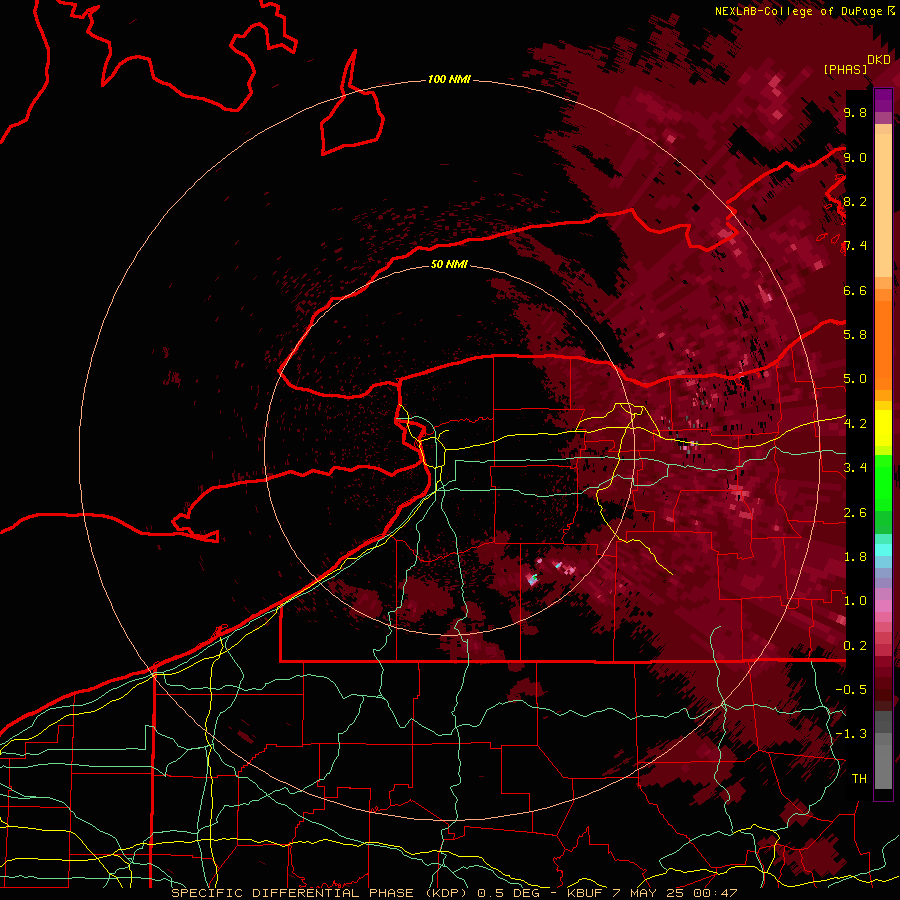This screenshot has height=900, width=900.
Task: Click the cyan high-KDP core inside the 50 NMI ring
Action: point(533,579)
